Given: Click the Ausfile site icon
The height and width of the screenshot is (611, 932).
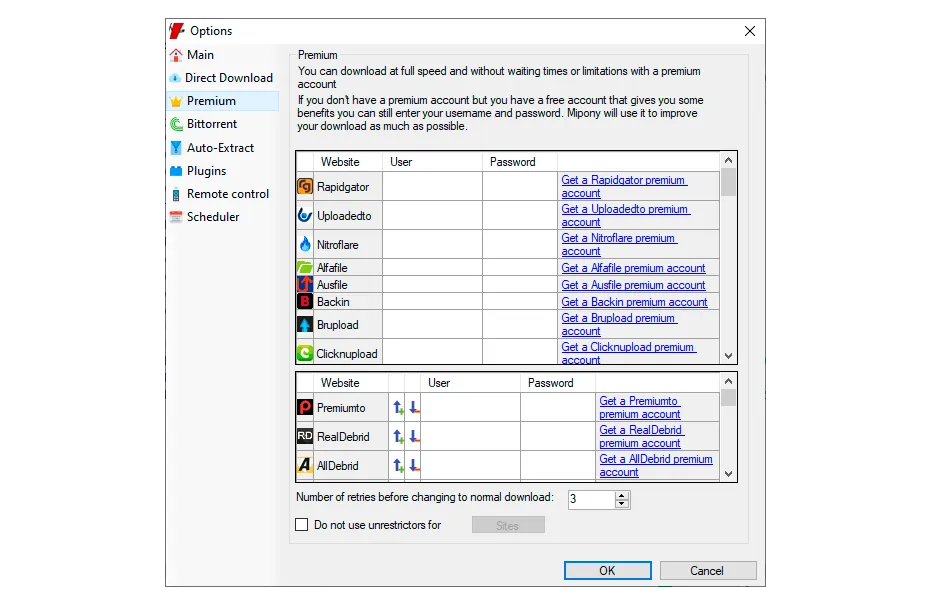Looking at the screenshot, I should point(305,285).
